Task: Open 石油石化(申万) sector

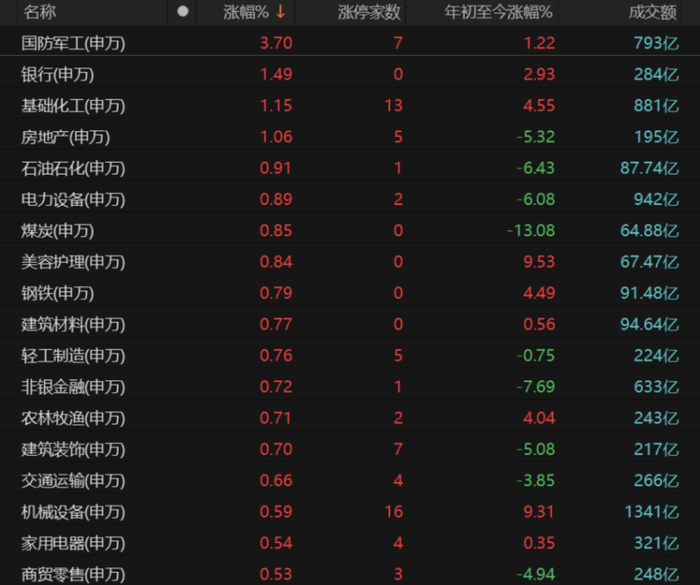Action: click(x=350, y=168)
